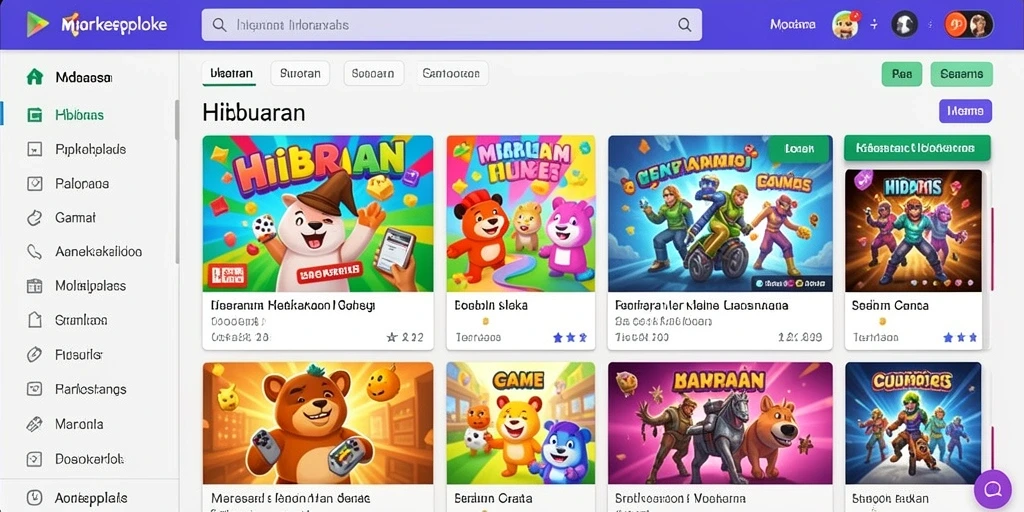
Task: Click the icon beside Molaiplalas
Action: point(35,286)
